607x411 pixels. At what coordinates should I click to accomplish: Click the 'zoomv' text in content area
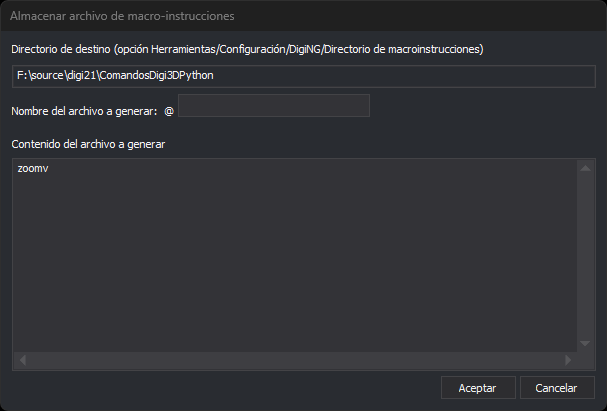click(33, 169)
